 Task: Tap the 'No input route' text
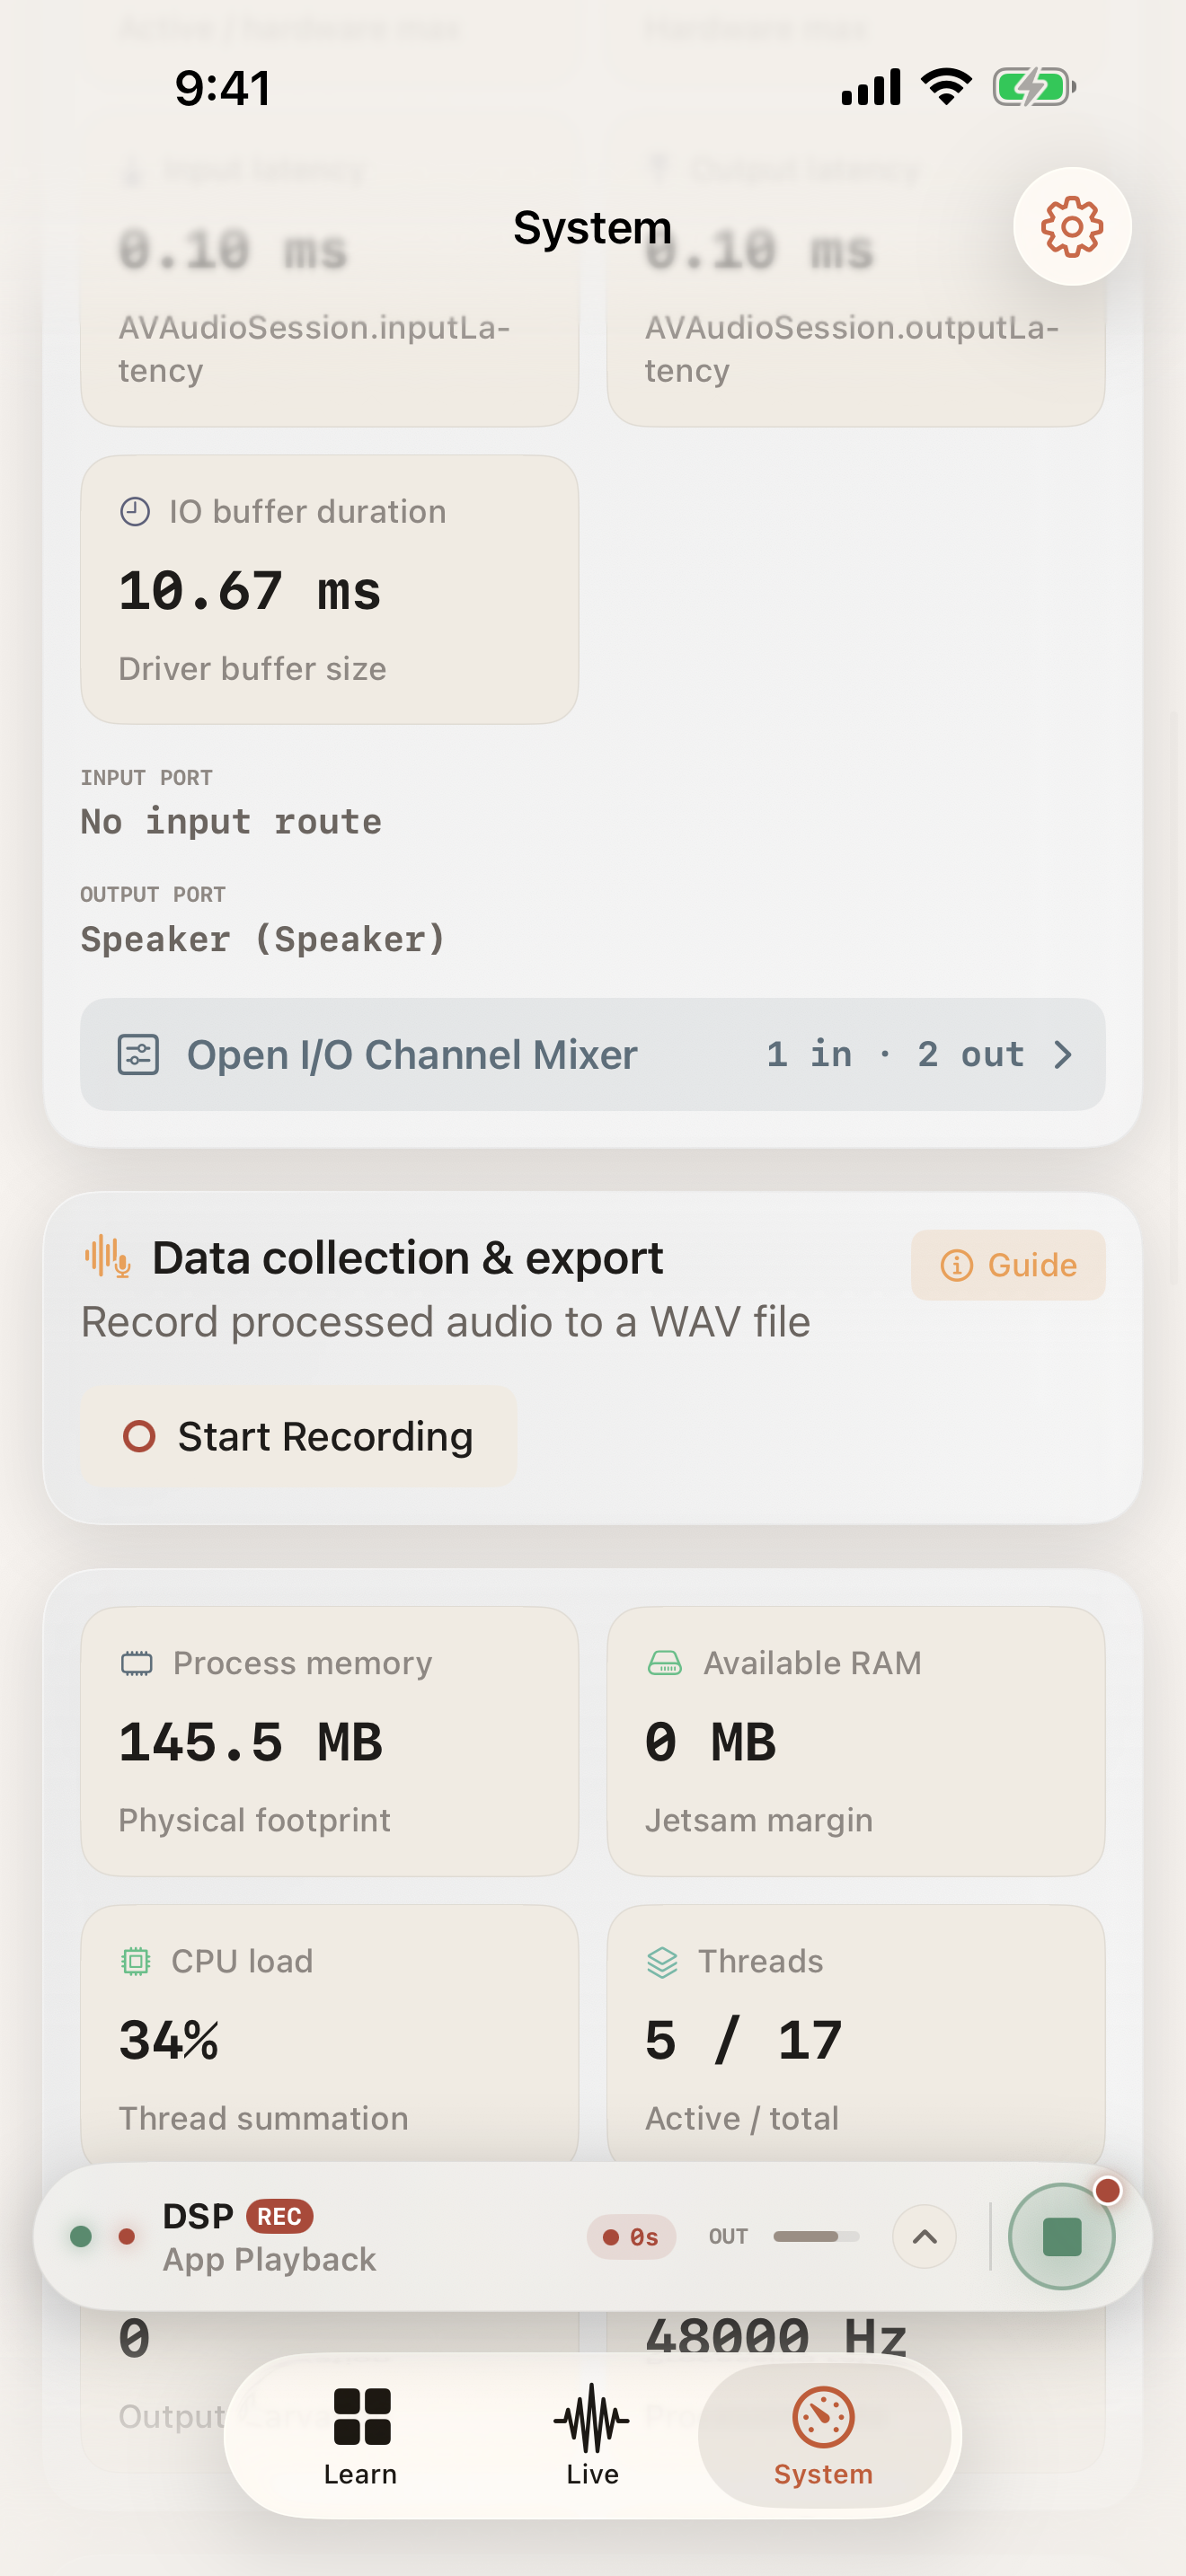[231, 821]
